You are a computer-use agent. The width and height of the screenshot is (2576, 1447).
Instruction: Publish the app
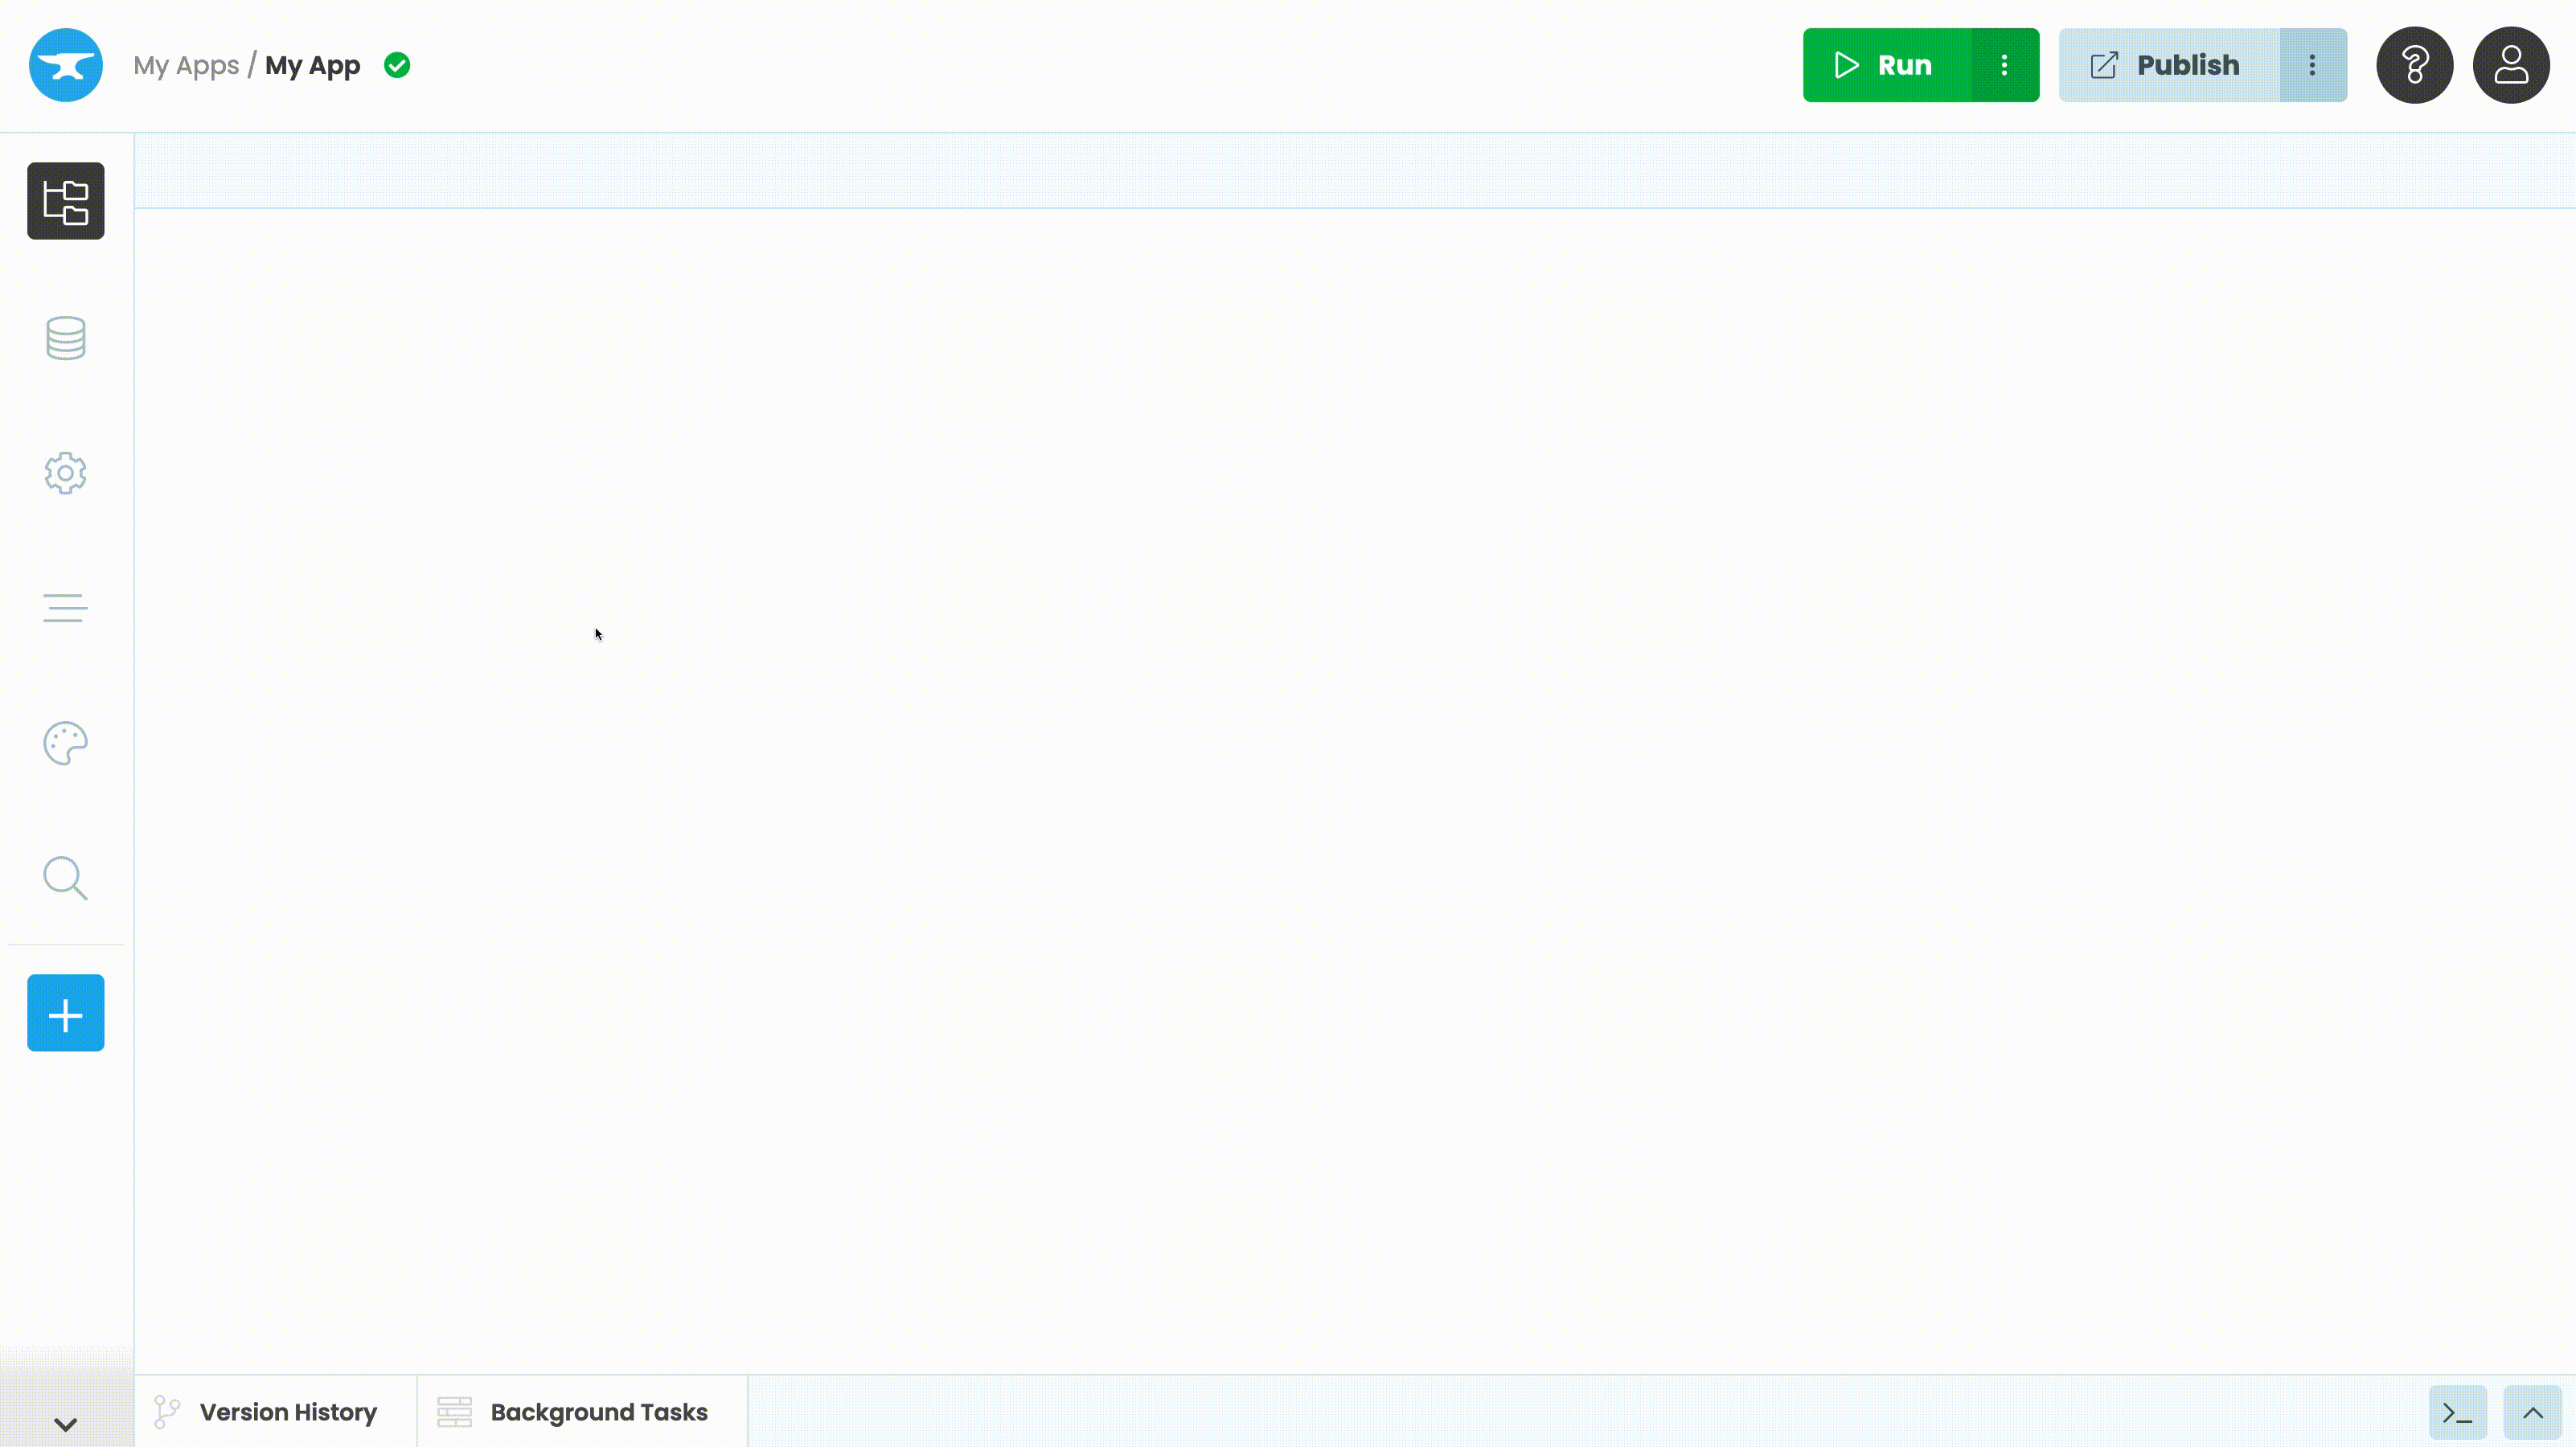pyautogui.click(x=2169, y=65)
